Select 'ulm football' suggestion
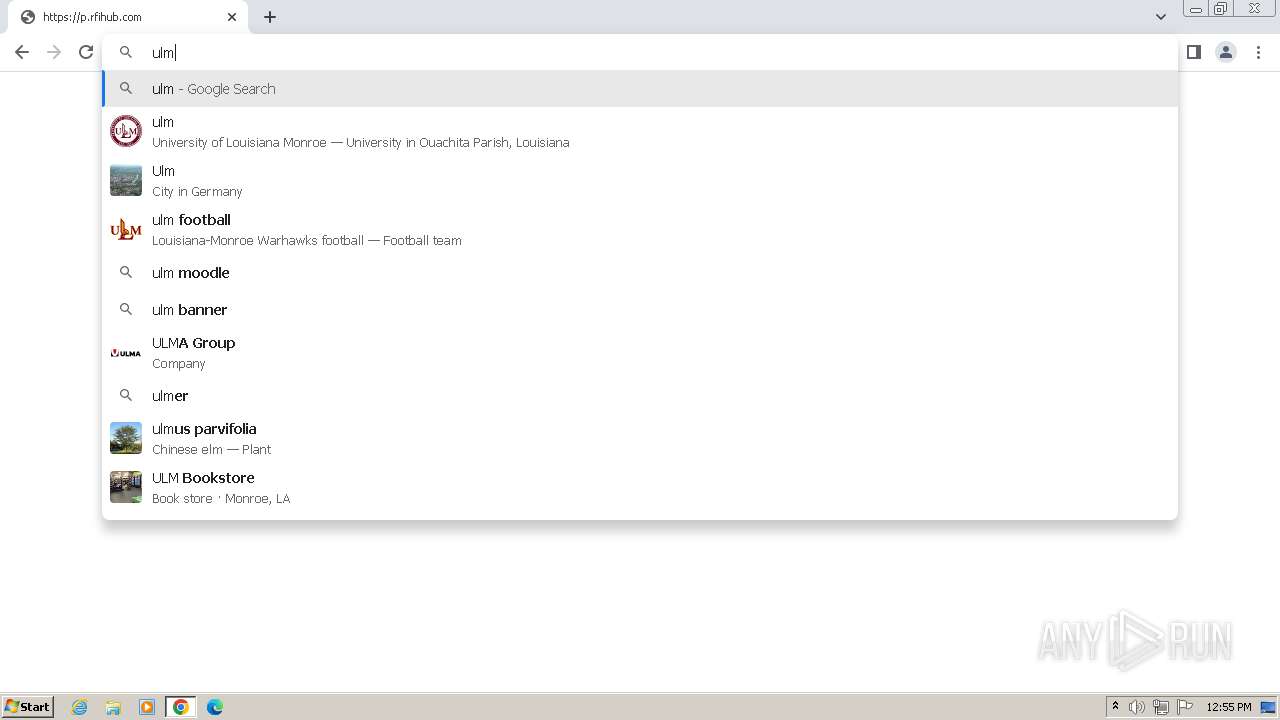The image size is (1280, 720). (x=640, y=229)
